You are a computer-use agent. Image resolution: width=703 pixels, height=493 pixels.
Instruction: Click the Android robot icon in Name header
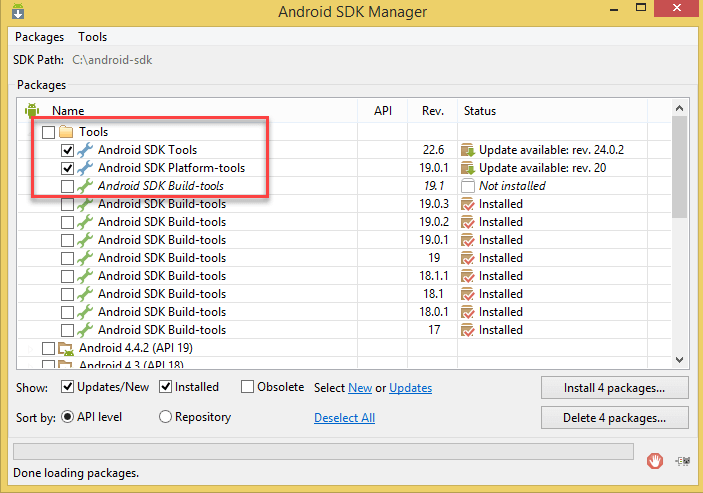[31, 111]
